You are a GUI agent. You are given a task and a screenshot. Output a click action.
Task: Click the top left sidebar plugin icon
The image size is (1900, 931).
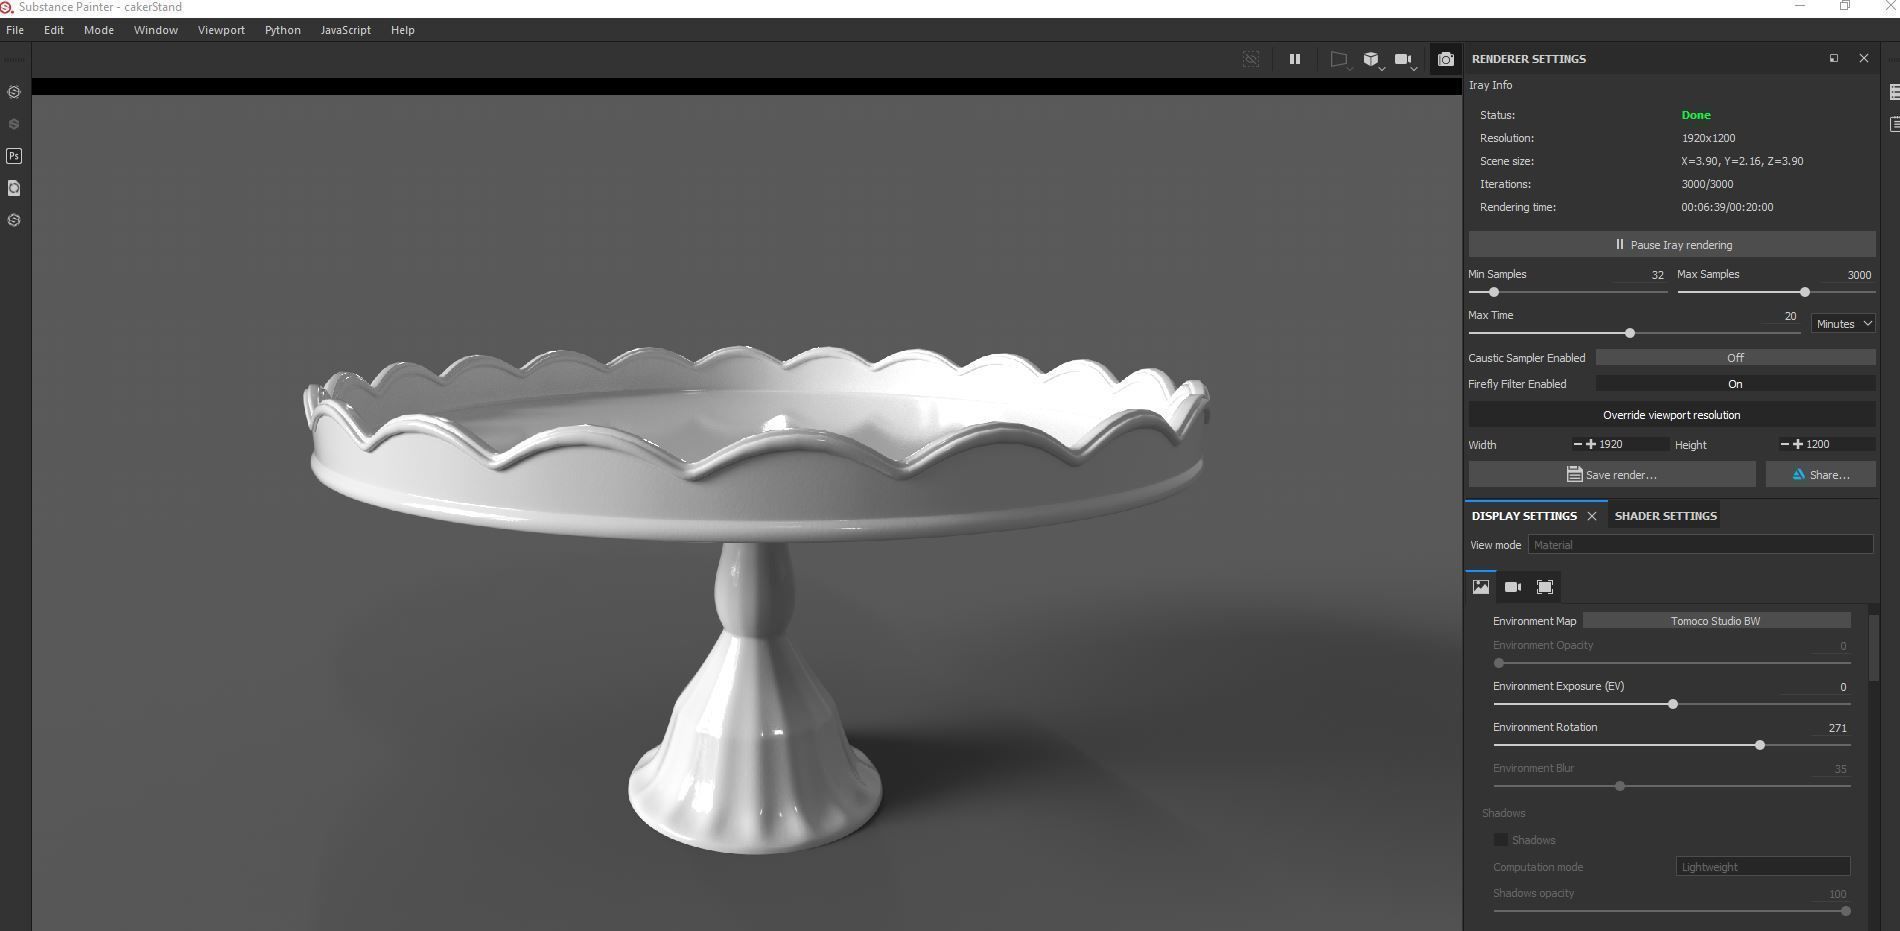pos(14,92)
